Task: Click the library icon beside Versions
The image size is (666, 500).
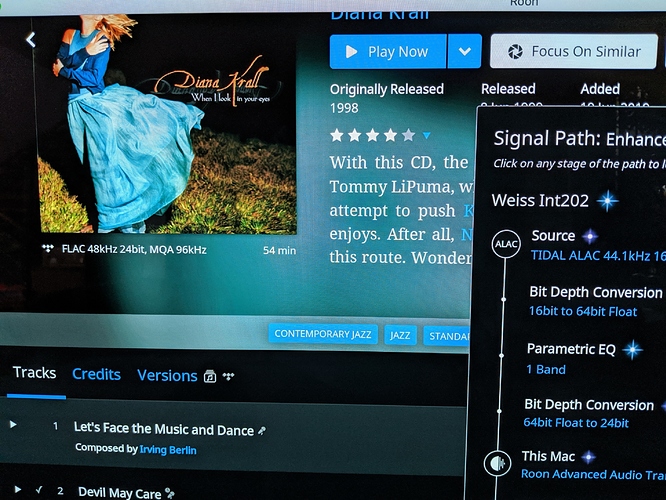Action: tap(210, 376)
